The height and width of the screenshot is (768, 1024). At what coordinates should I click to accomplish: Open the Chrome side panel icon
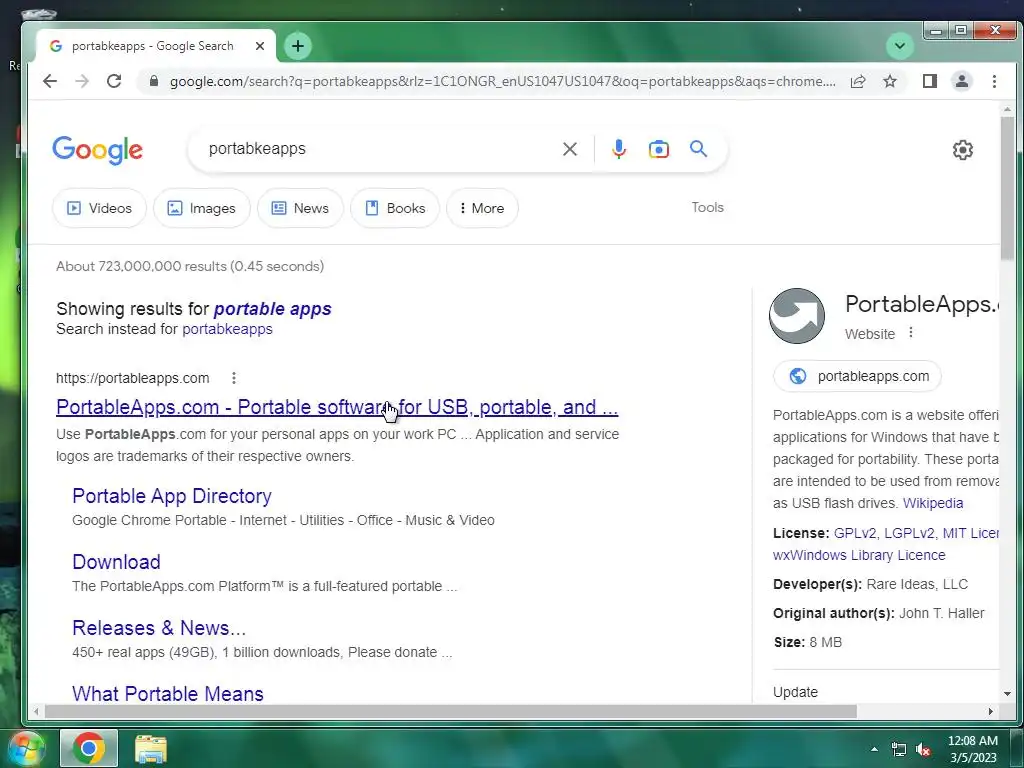tap(929, 81)
